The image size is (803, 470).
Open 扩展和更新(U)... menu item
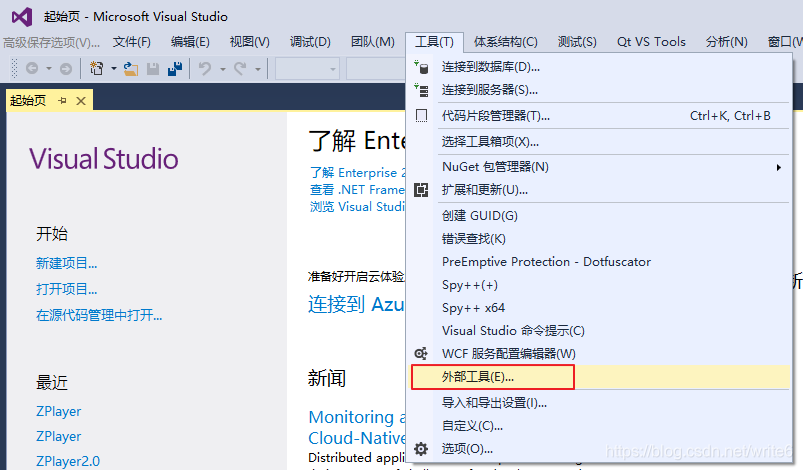click(599, 190)
